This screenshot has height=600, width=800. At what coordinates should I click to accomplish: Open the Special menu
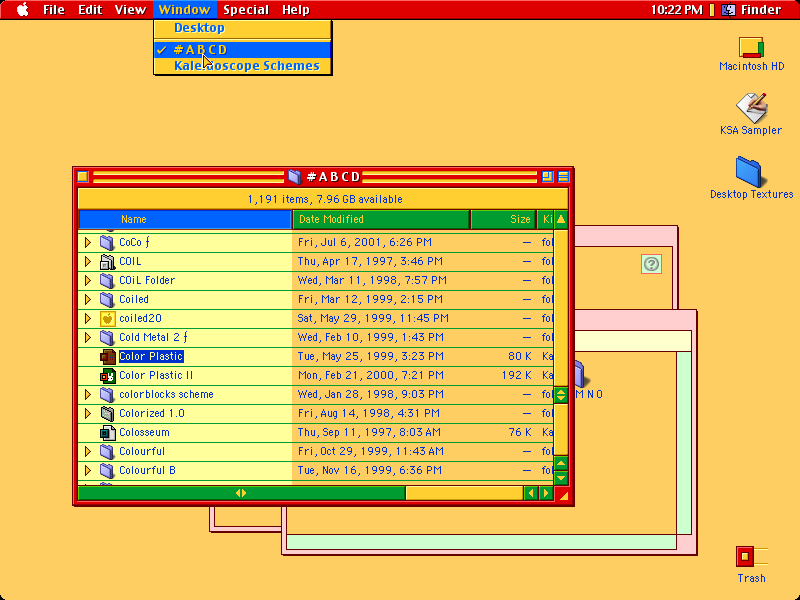(x=245, y=9)
